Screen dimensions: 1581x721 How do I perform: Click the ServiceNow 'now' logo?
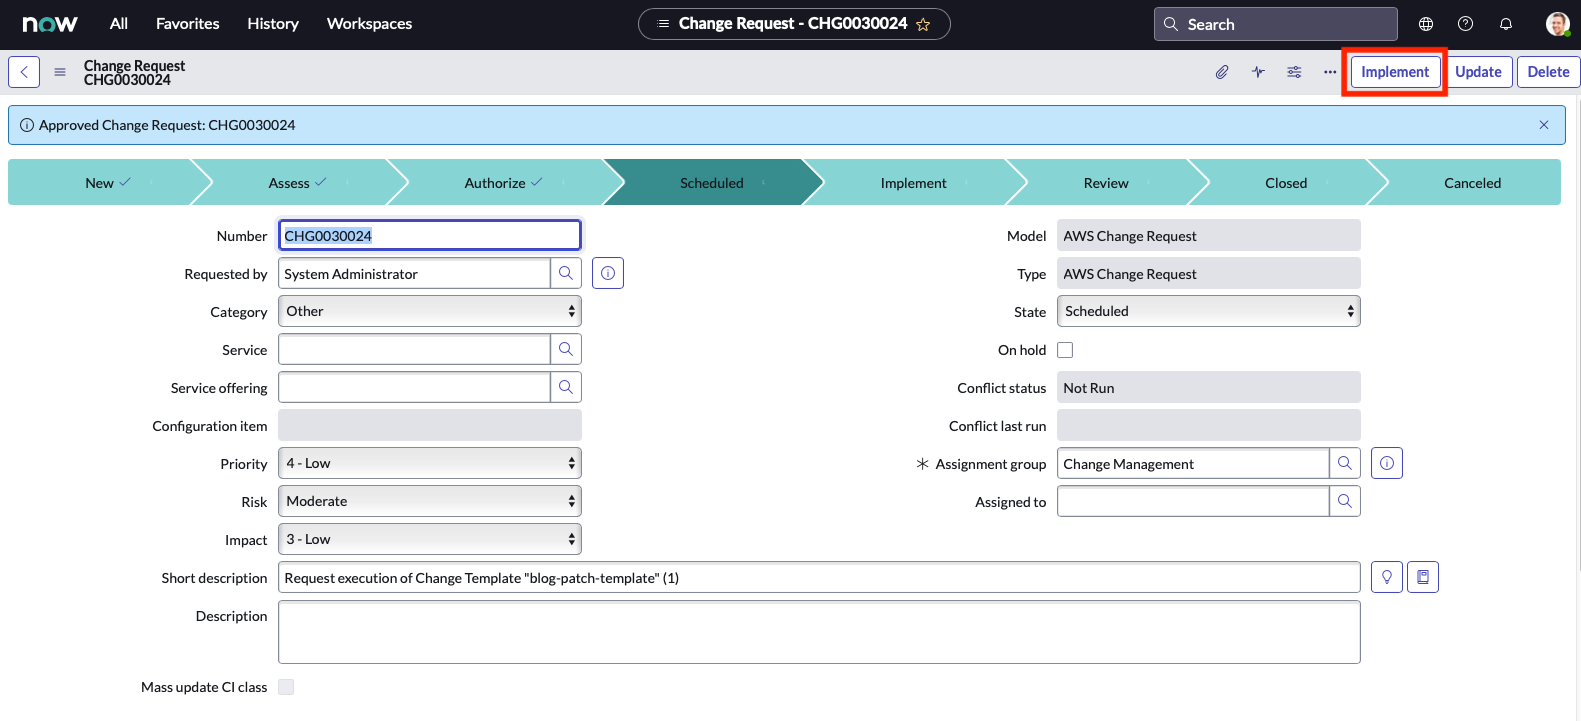coord(50,24)
